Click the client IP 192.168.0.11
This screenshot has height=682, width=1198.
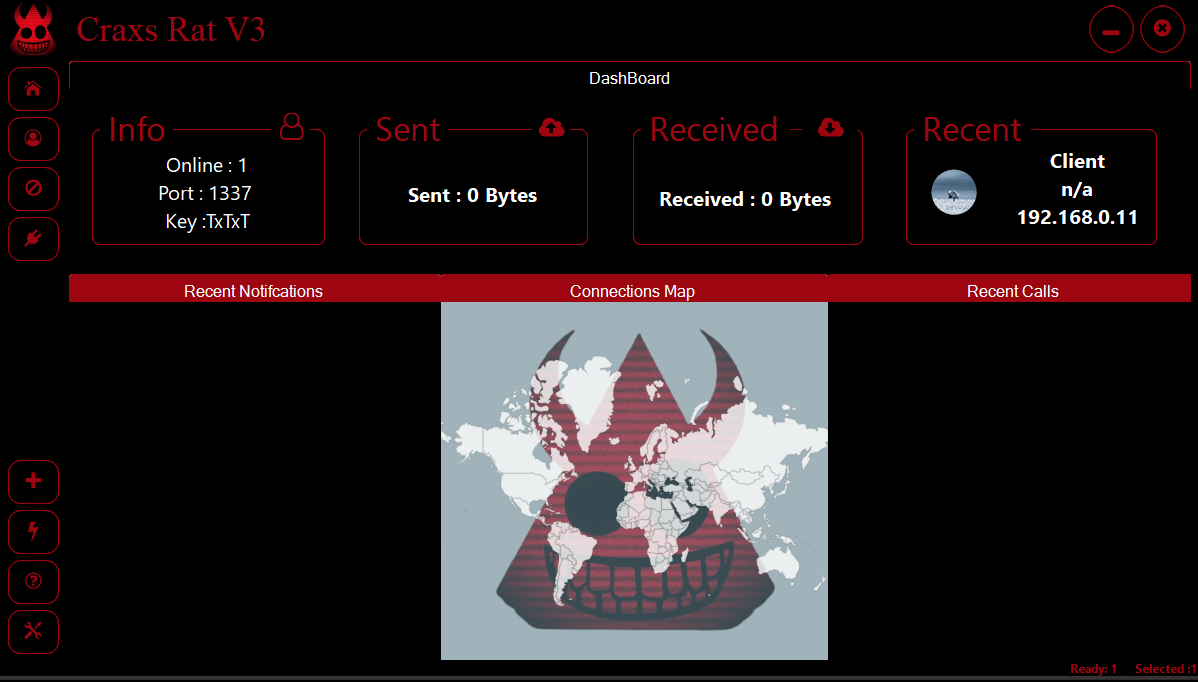pos(1077,218)
